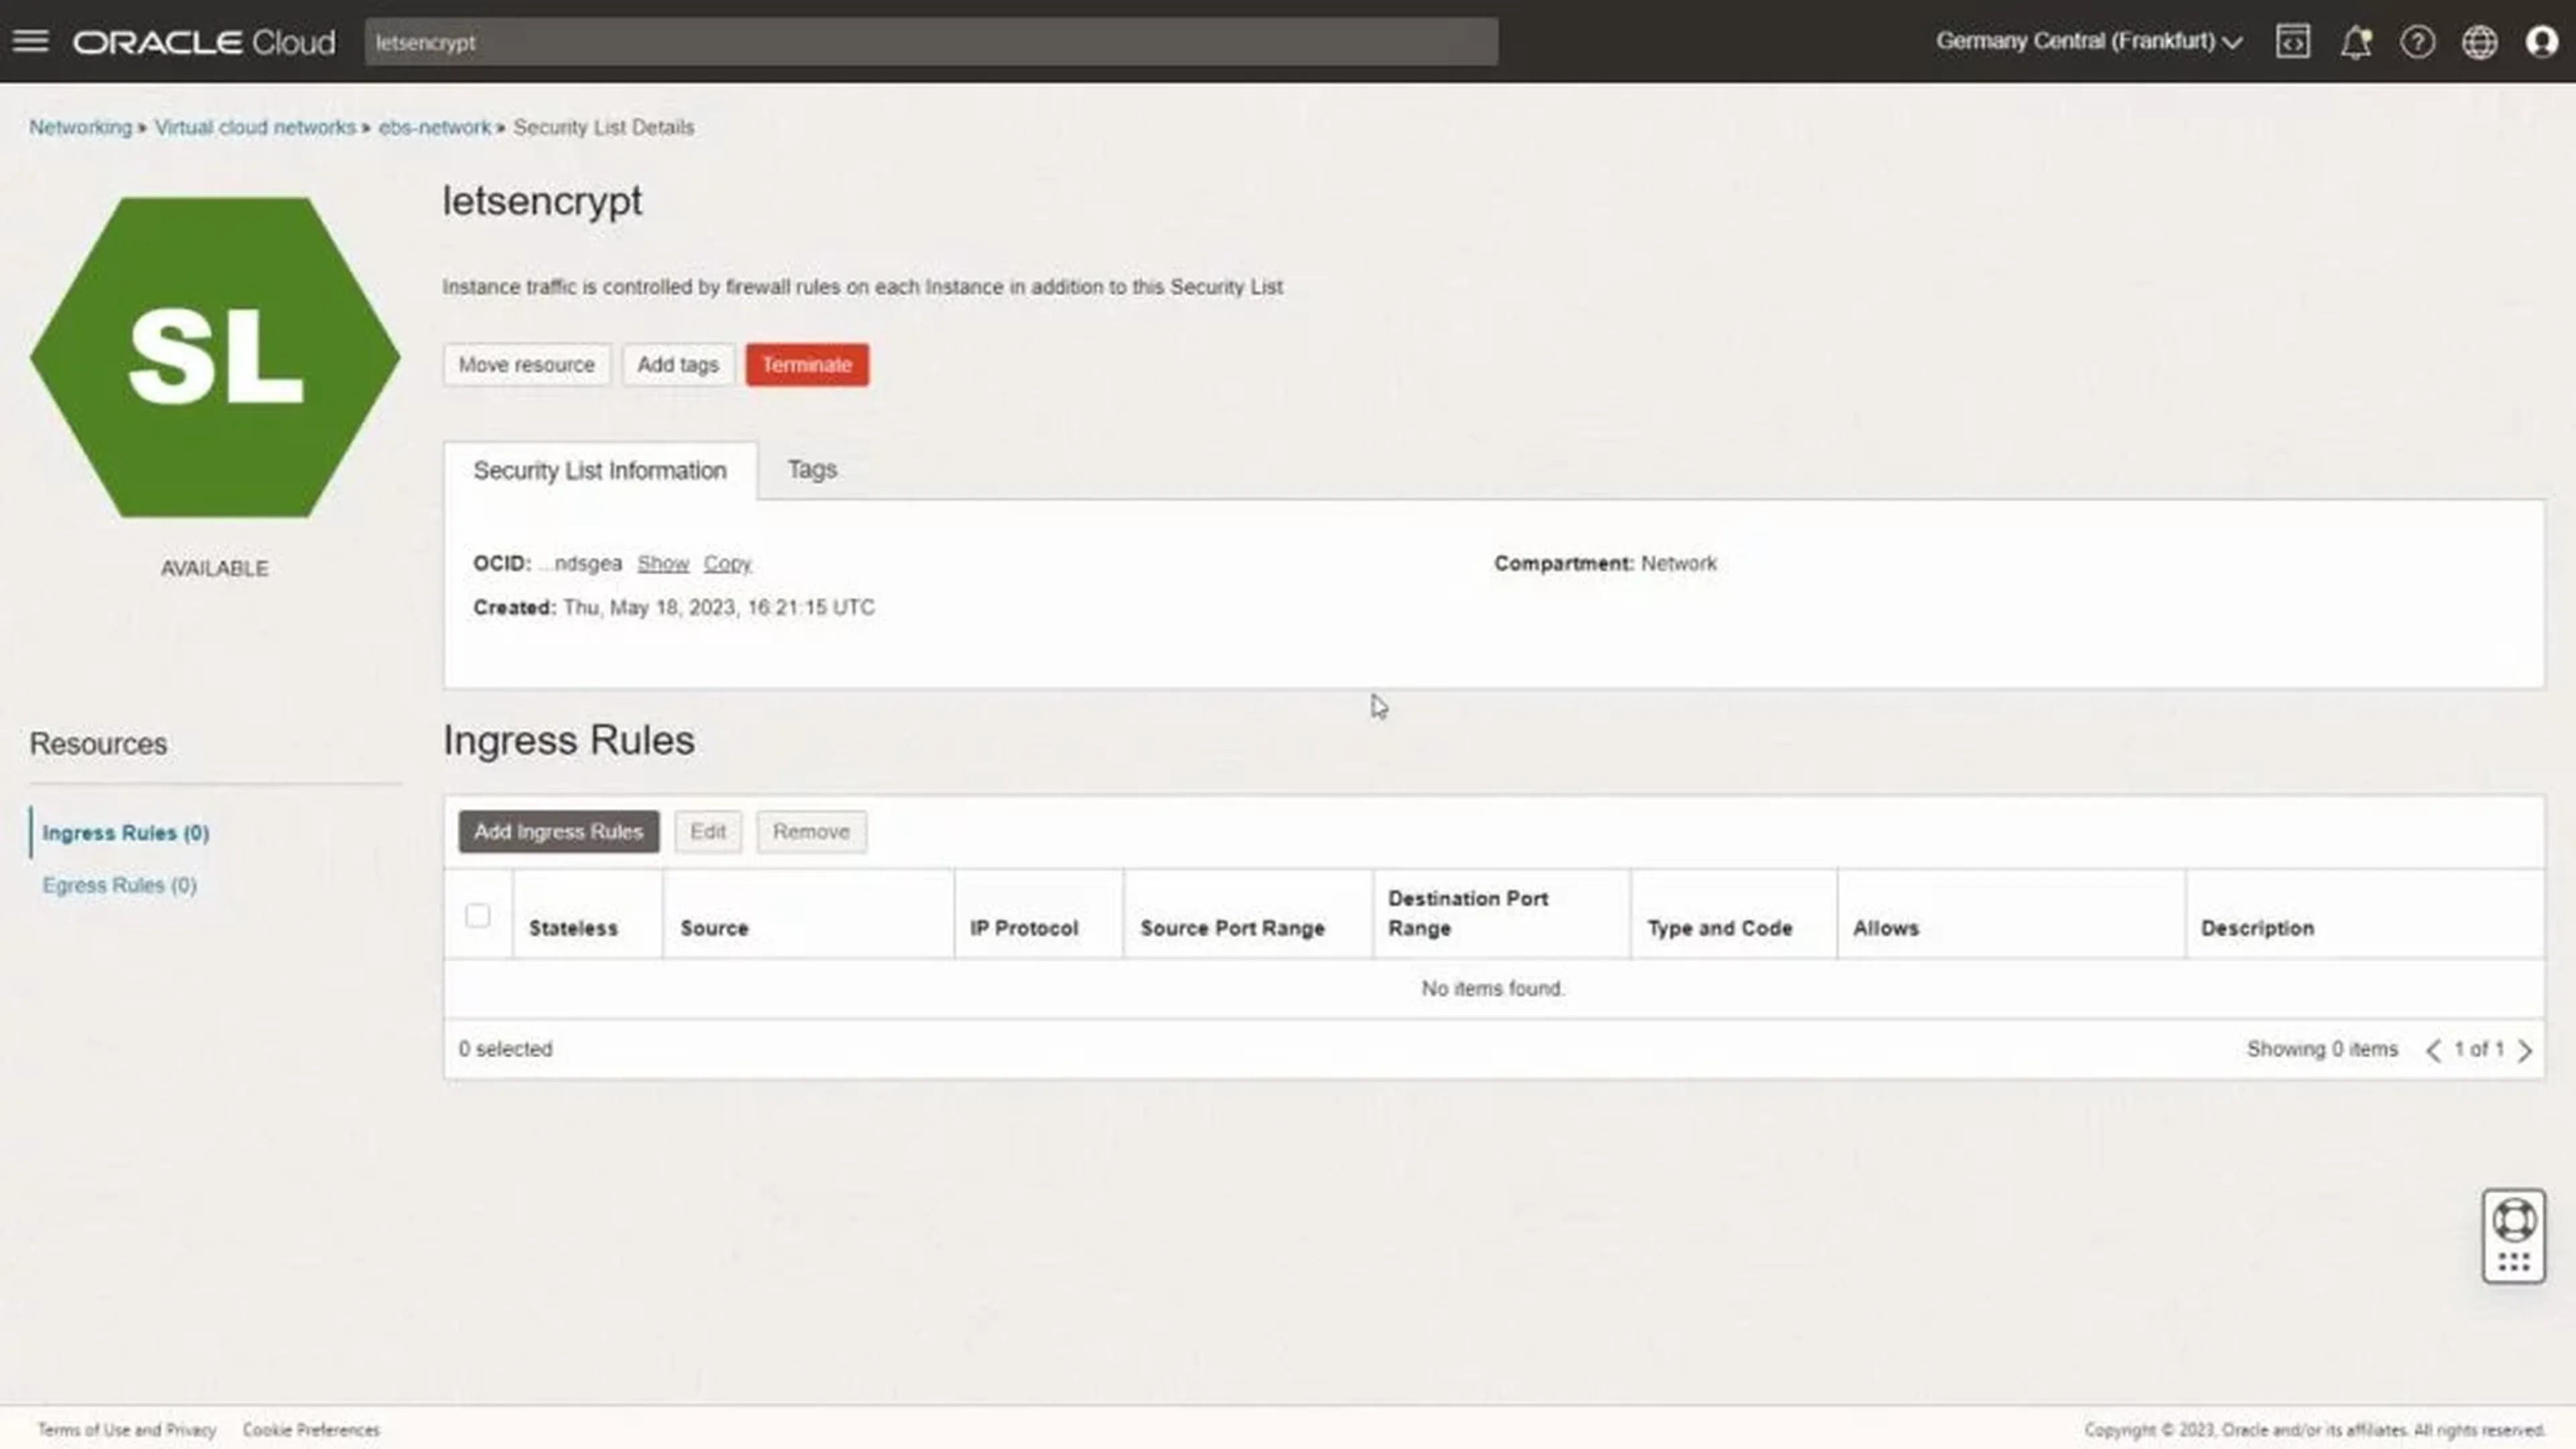Image resolution: width=2576 pixels, height=1449 pixels.
Task: Open the announcements bell icon
Action: tap(2356, 42)
